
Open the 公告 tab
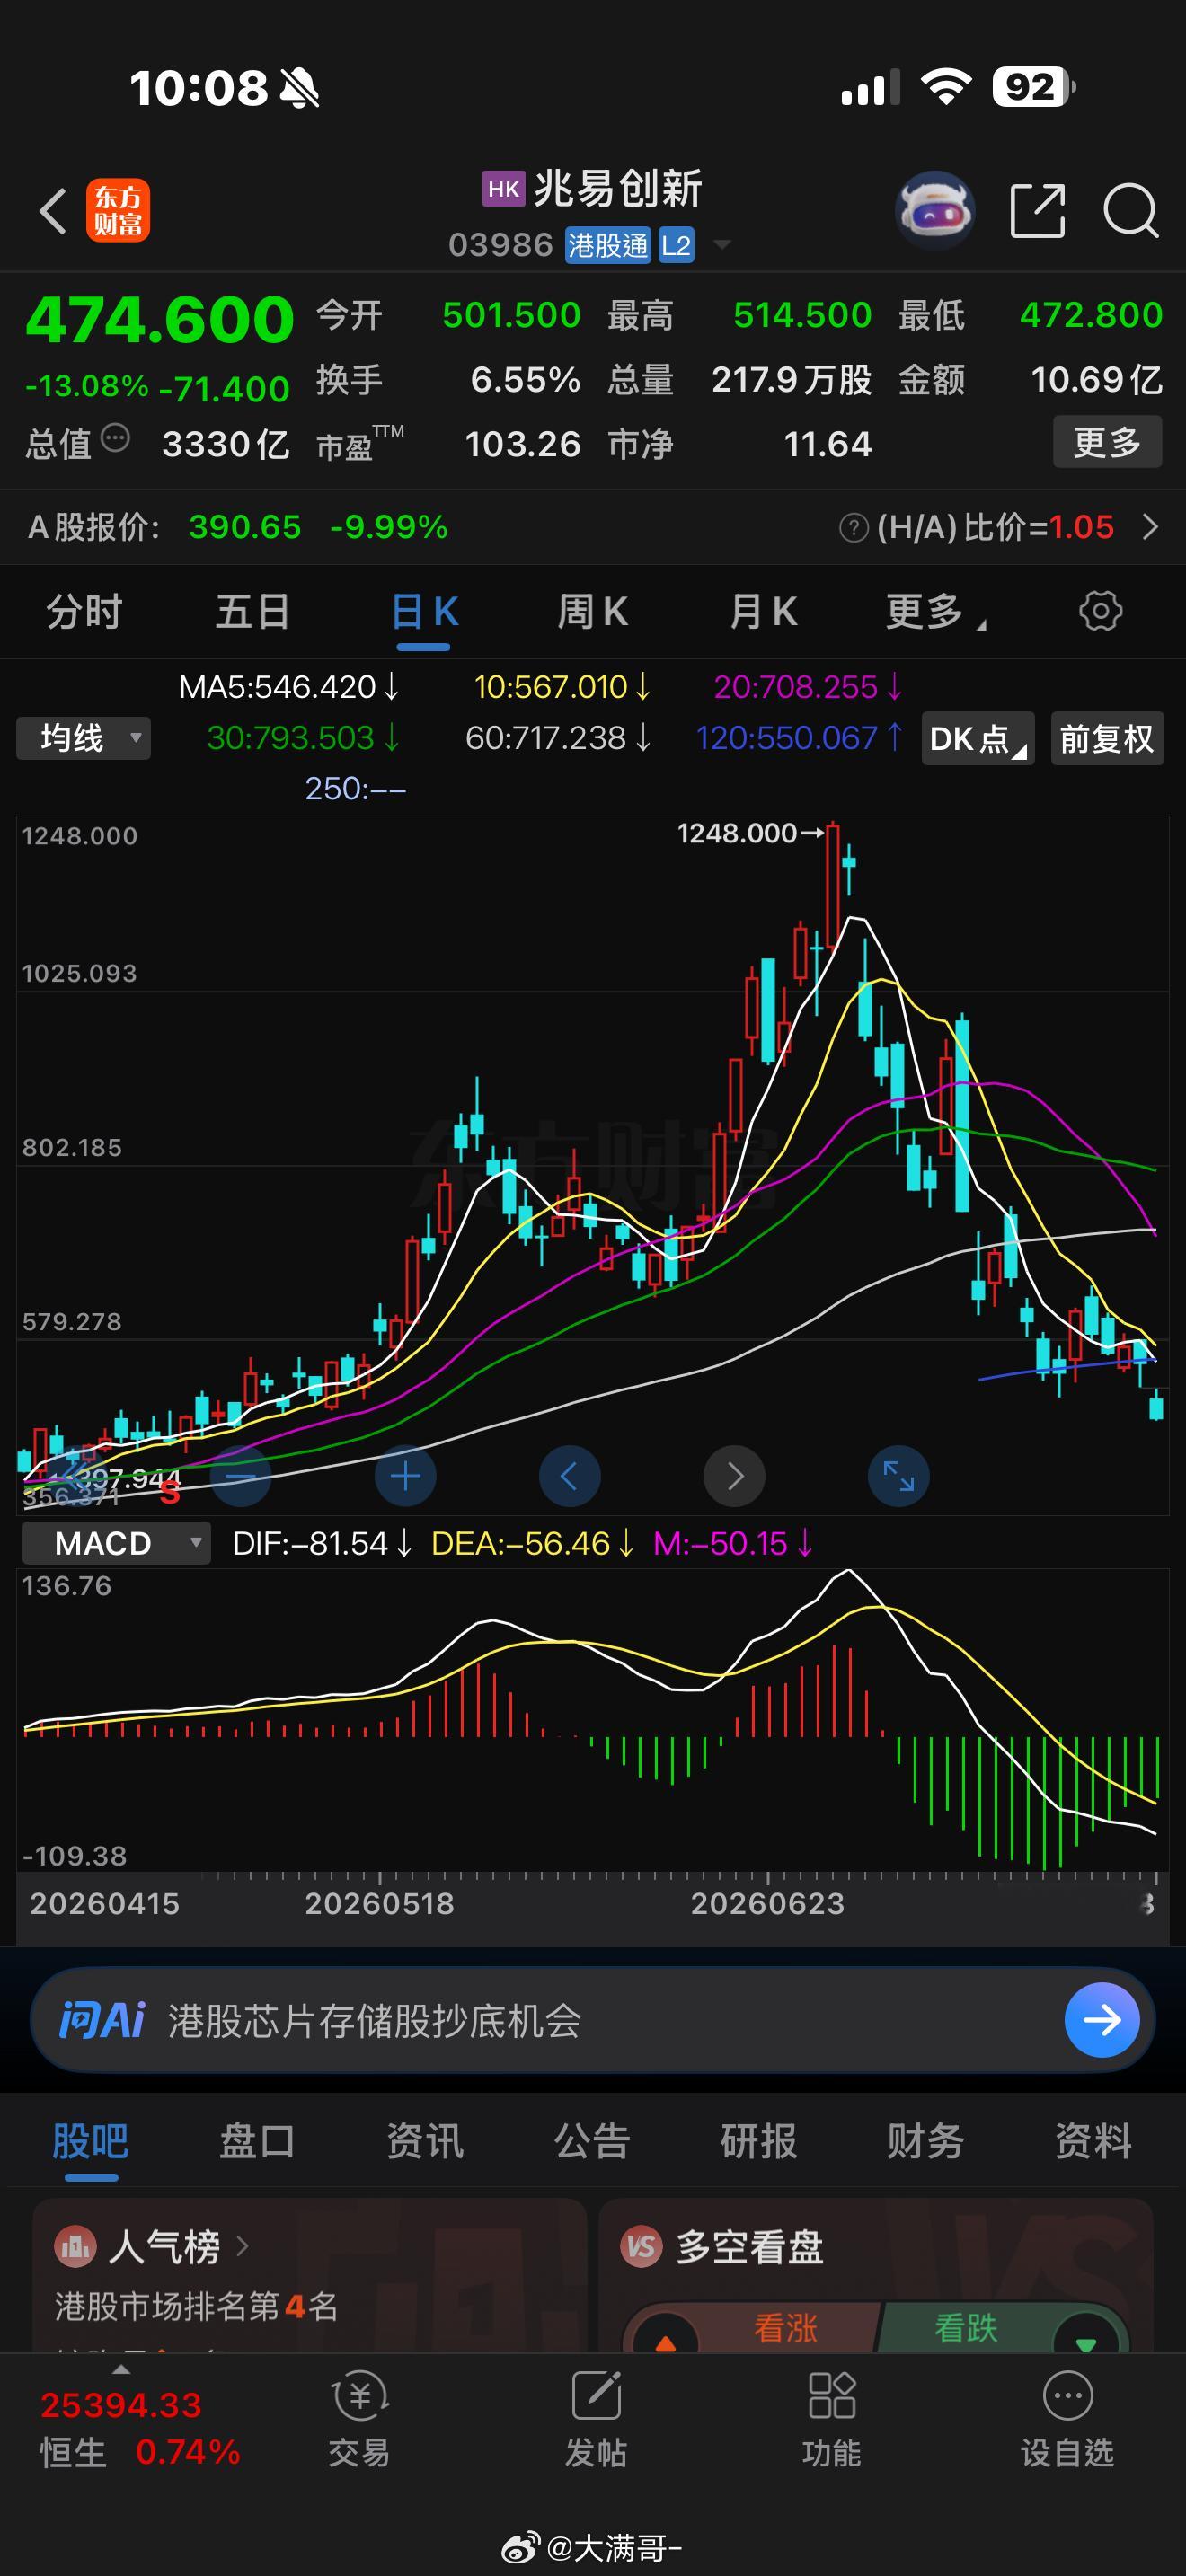pyautogui.click(x=592, y=2141)
